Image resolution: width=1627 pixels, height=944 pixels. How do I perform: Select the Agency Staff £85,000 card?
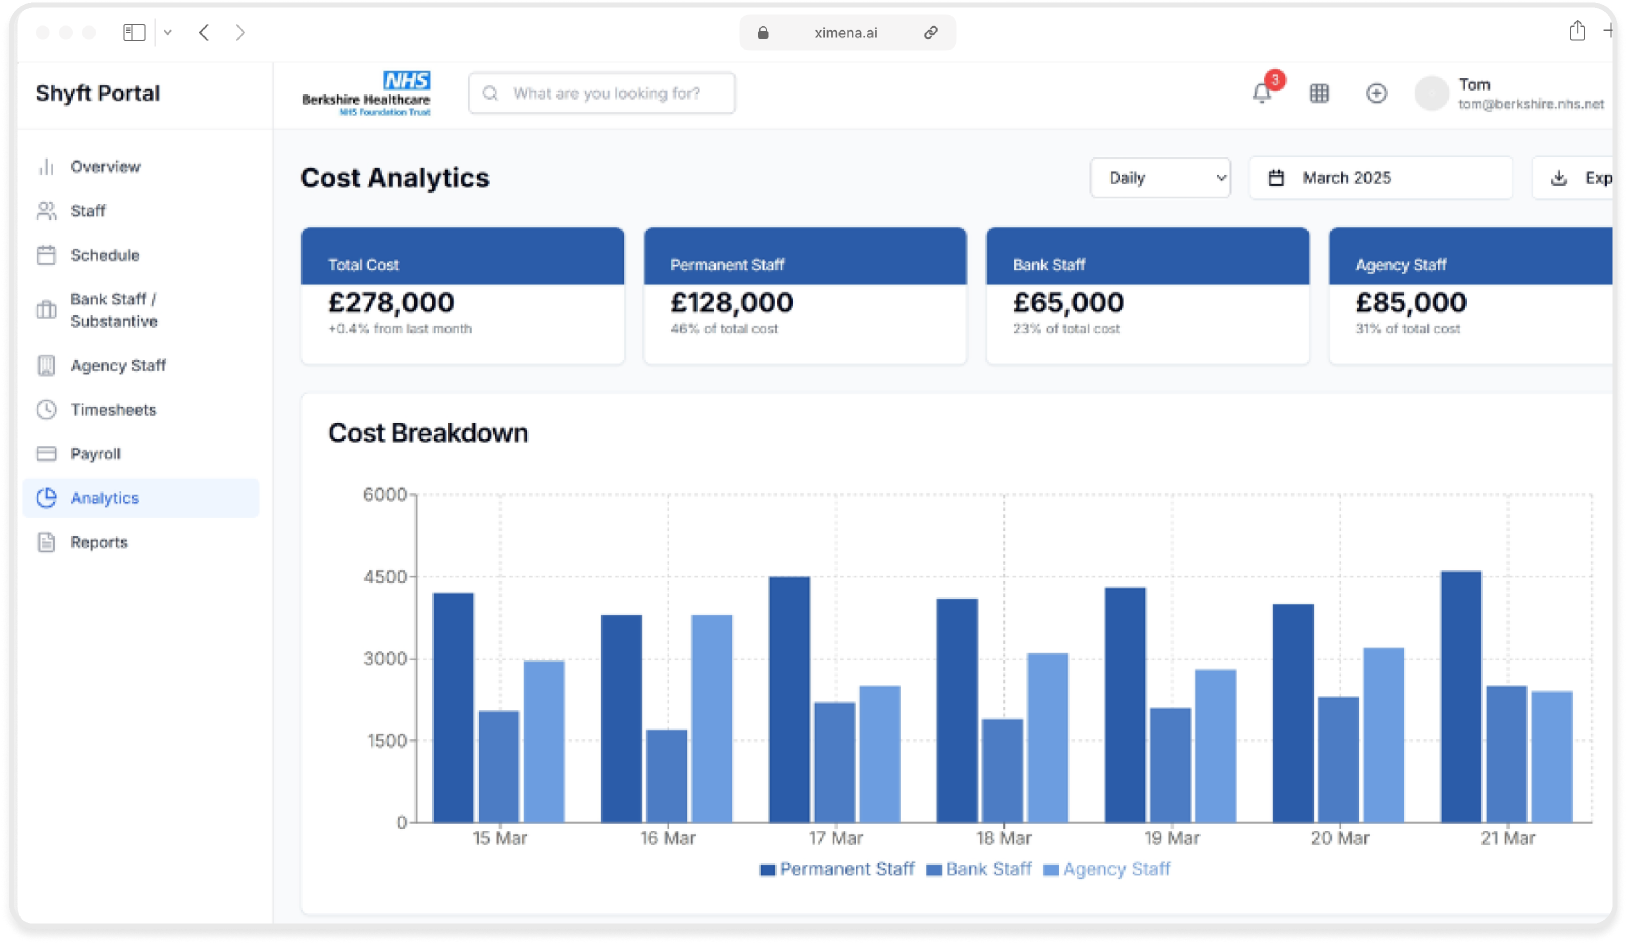click(x=1471, y=296)
